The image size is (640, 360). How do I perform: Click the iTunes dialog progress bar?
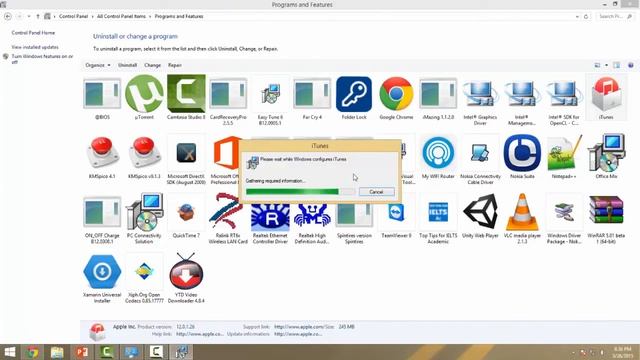[x=300, y=192]
